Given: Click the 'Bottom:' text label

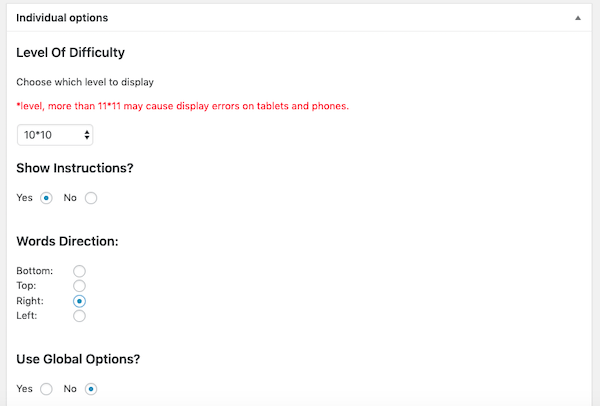Looking at the screenshot, I should point(35,271).
